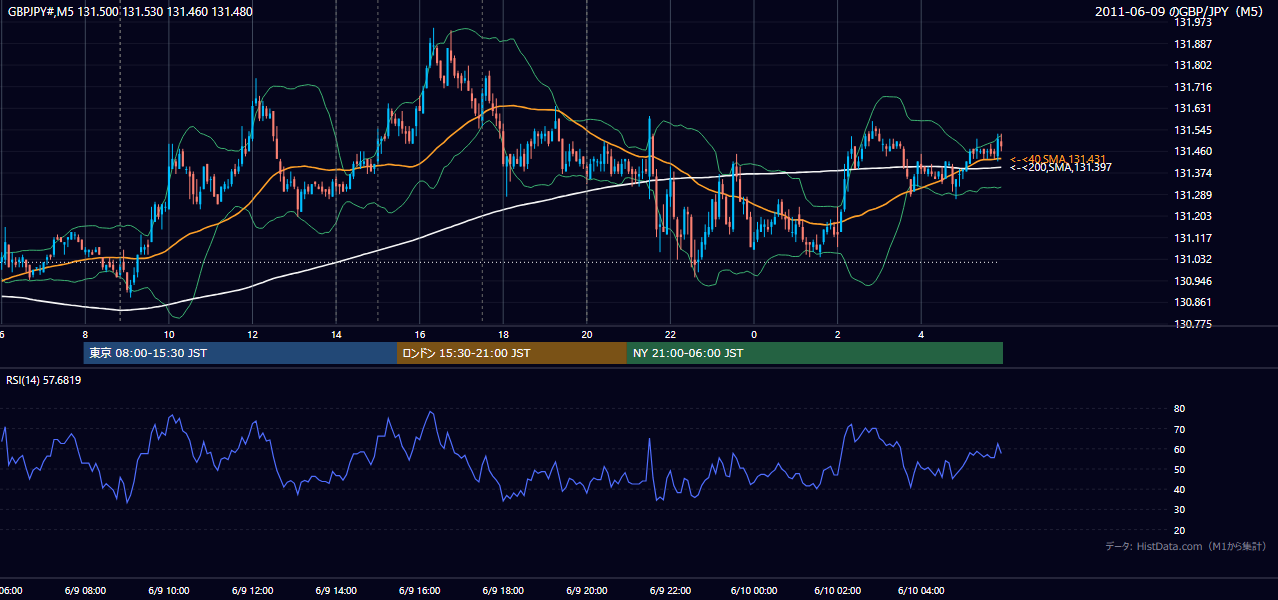Select the orange 40 SMA 131.431 label

click(1058, 160)
